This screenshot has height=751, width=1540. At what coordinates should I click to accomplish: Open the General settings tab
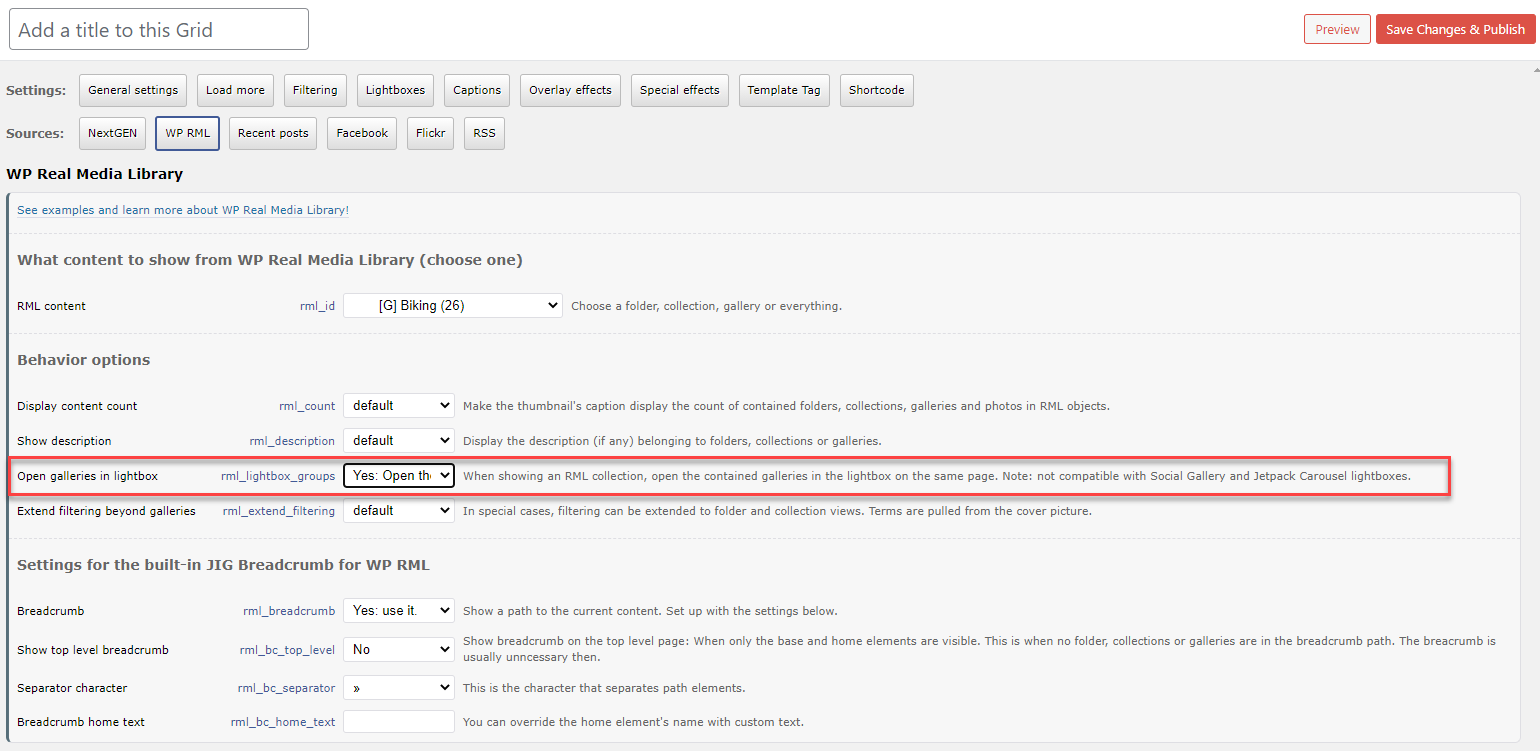[133, 90]
